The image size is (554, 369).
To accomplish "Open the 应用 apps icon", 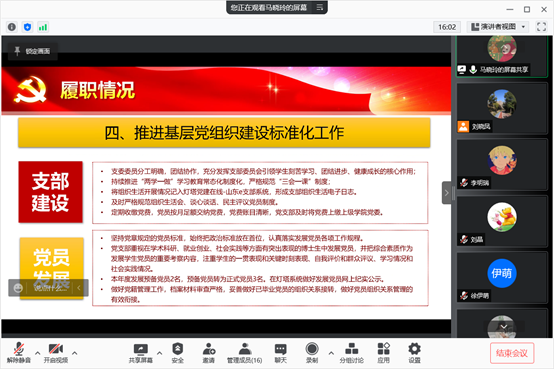I will tap(383, 353).
